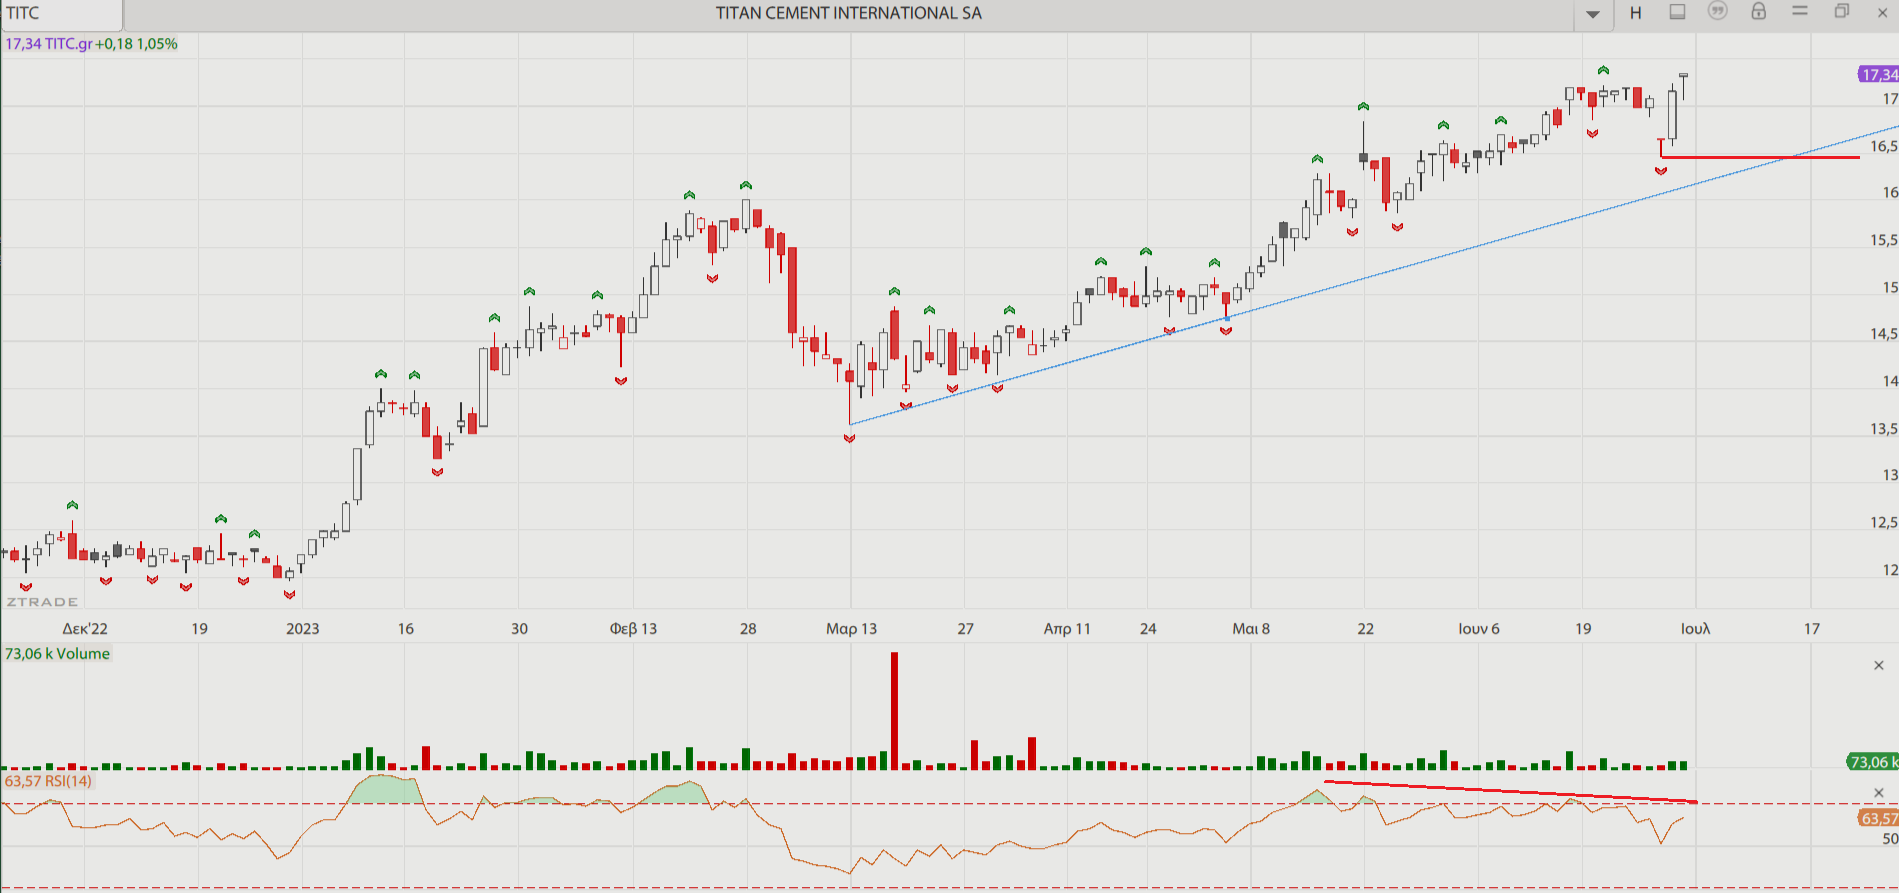1899x893 pixels.
Task: Click the 63,57 RSI(14) indicator label
Action: (x=48, y=781)
